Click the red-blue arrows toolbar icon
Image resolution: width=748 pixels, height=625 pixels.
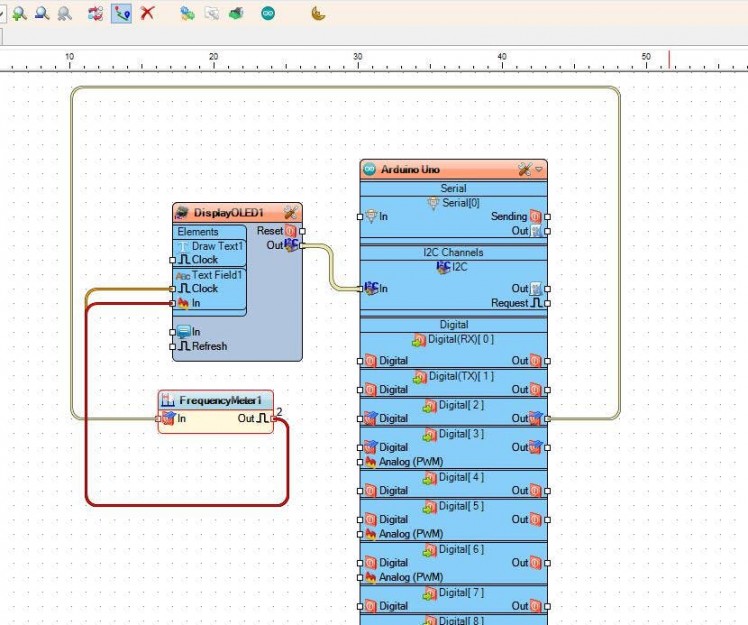coord(96,14)
